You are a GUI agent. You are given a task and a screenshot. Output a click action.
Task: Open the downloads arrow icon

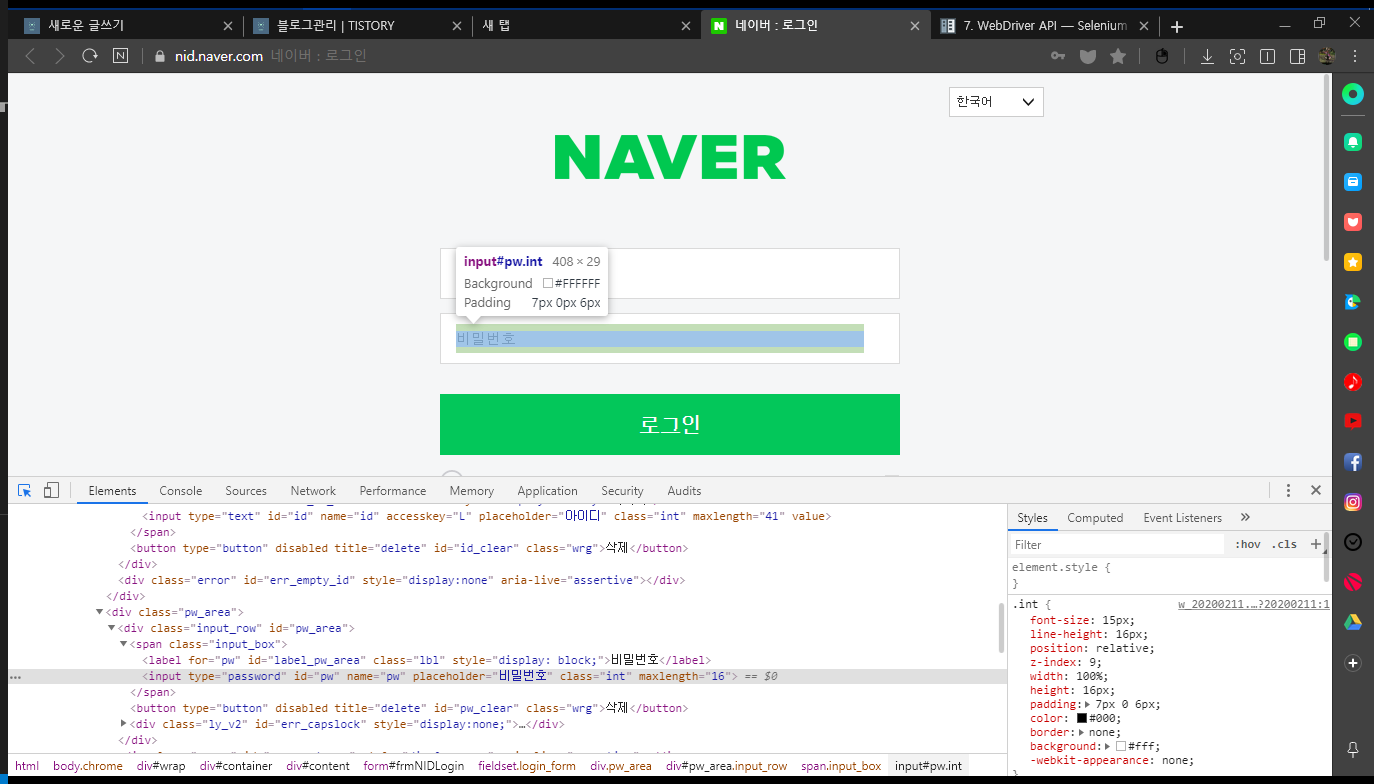pos(1207,56)
